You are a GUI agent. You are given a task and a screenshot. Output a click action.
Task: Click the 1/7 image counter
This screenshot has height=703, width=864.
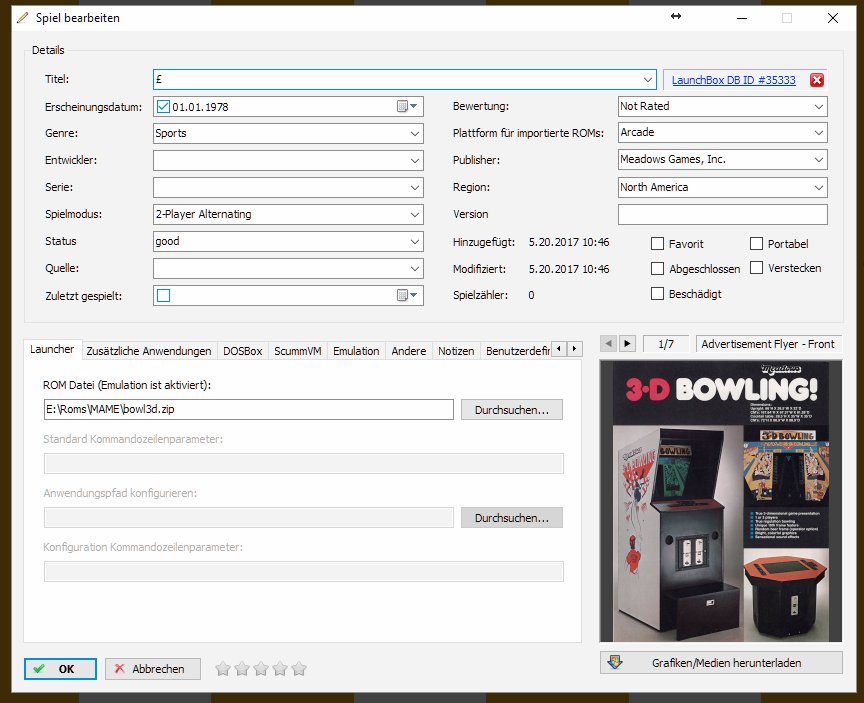666,344
